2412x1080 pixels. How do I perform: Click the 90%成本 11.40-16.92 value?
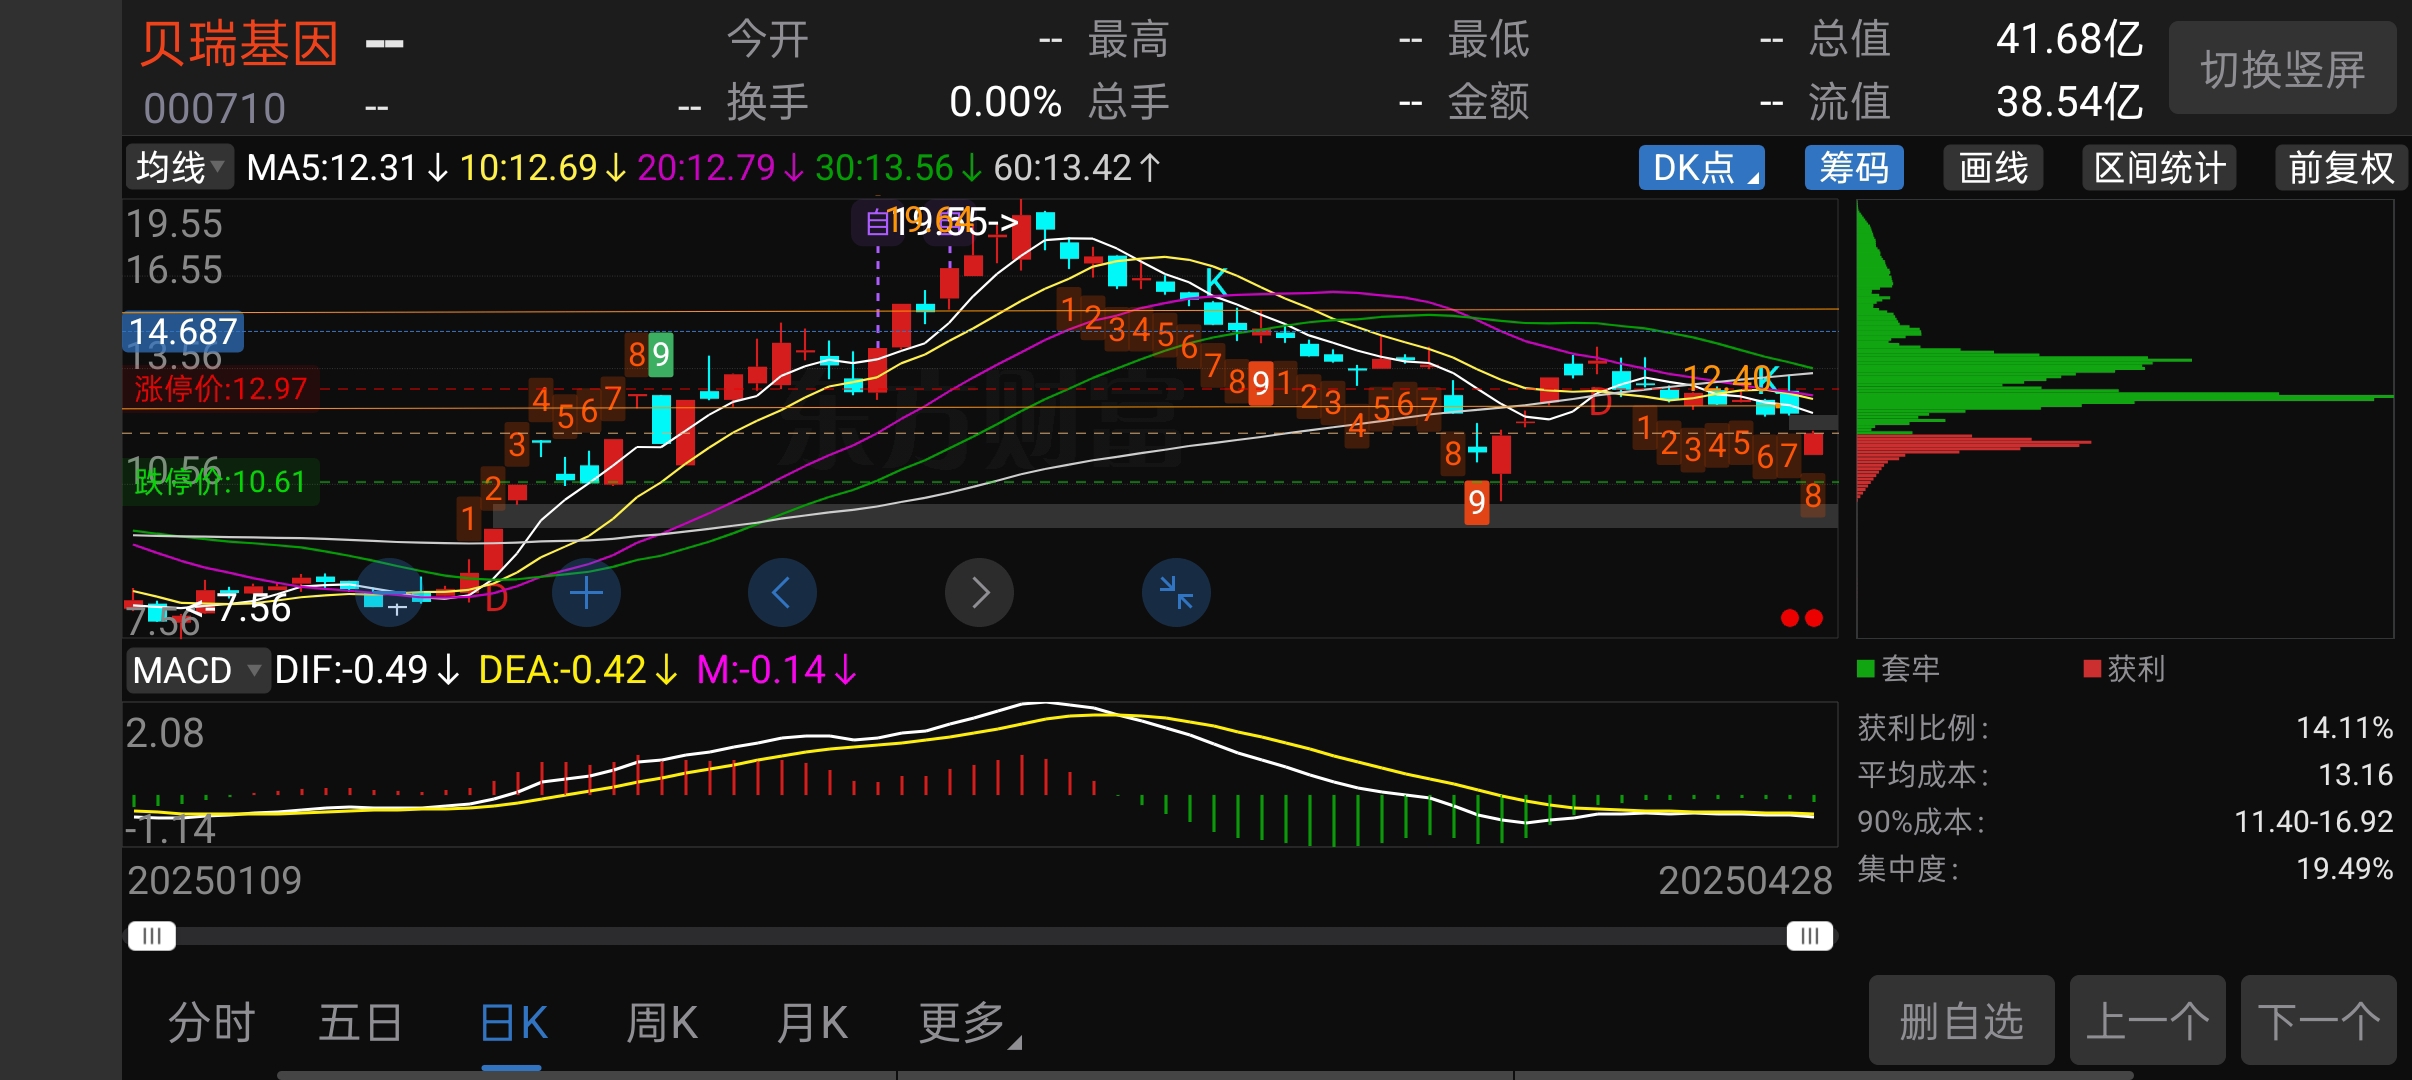[2313, 822]
